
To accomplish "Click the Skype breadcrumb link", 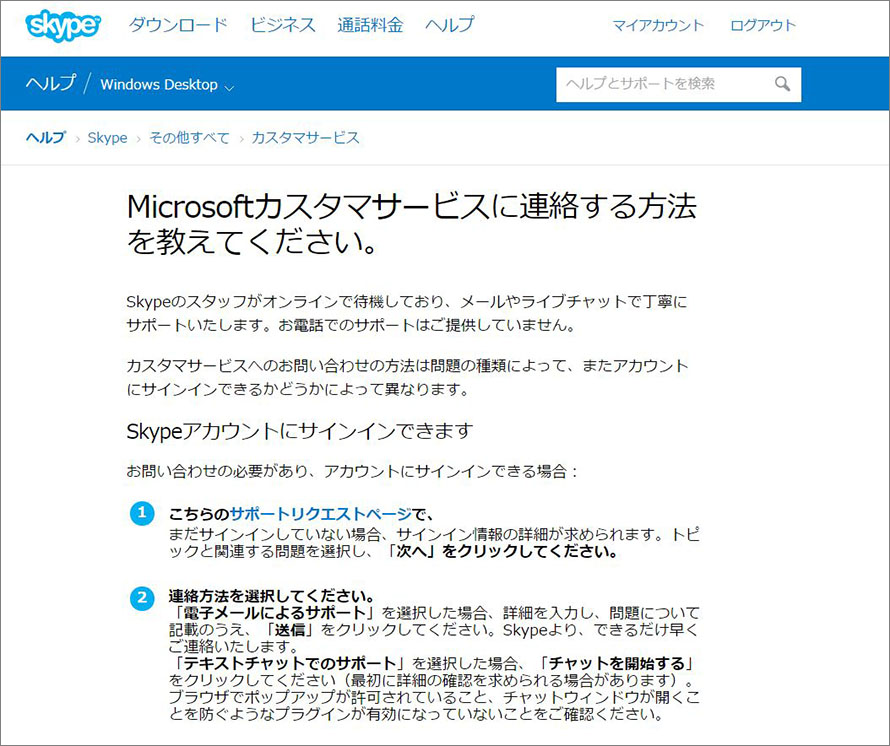I will point(107,137).
